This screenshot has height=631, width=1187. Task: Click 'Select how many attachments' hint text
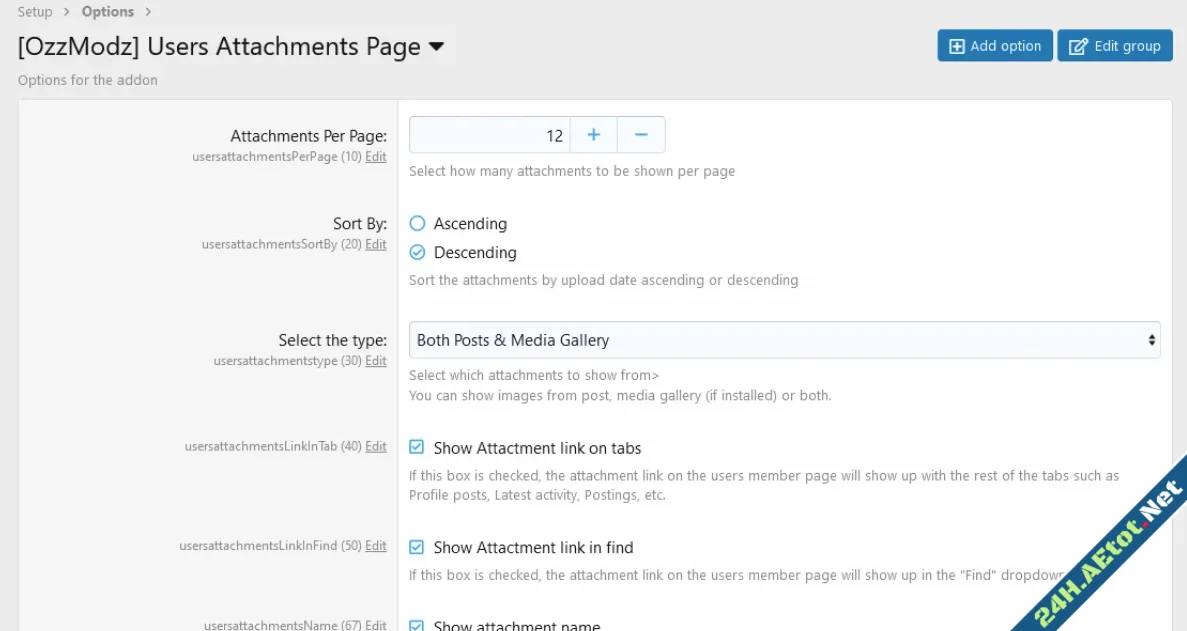[572, 171]
